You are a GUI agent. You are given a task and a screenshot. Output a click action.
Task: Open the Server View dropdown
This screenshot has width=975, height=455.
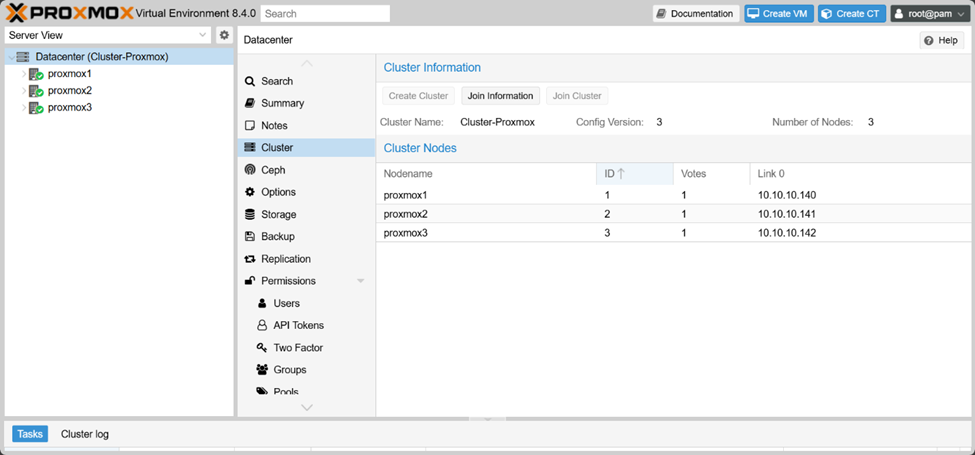108,35
